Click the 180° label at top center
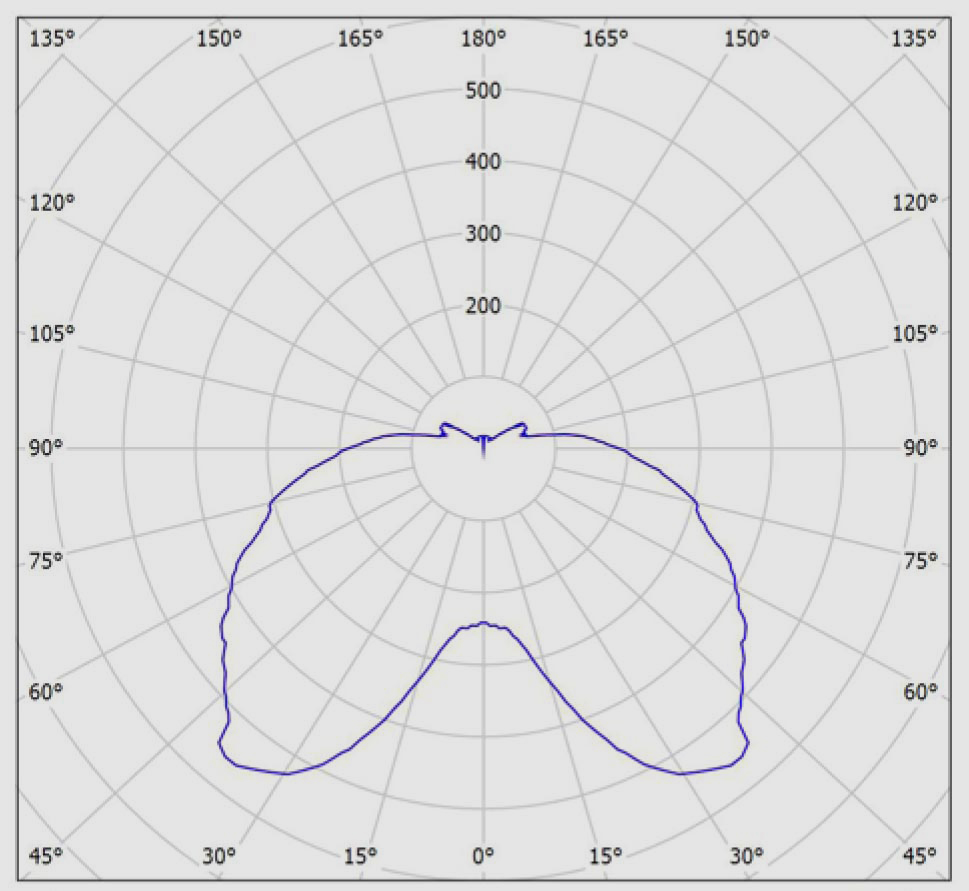 point(484,38)
